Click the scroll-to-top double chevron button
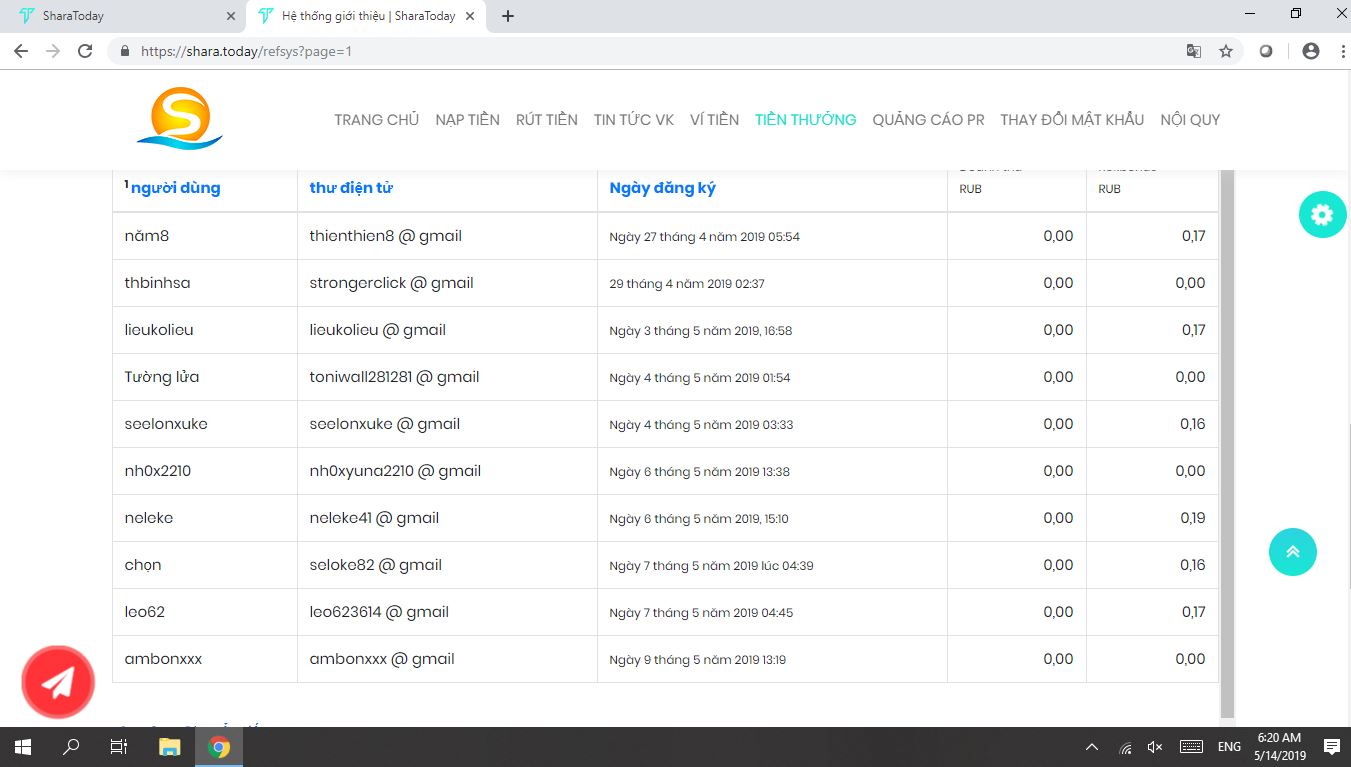The width and height of the screenshot is (1351, 767). click(1293, 552)
